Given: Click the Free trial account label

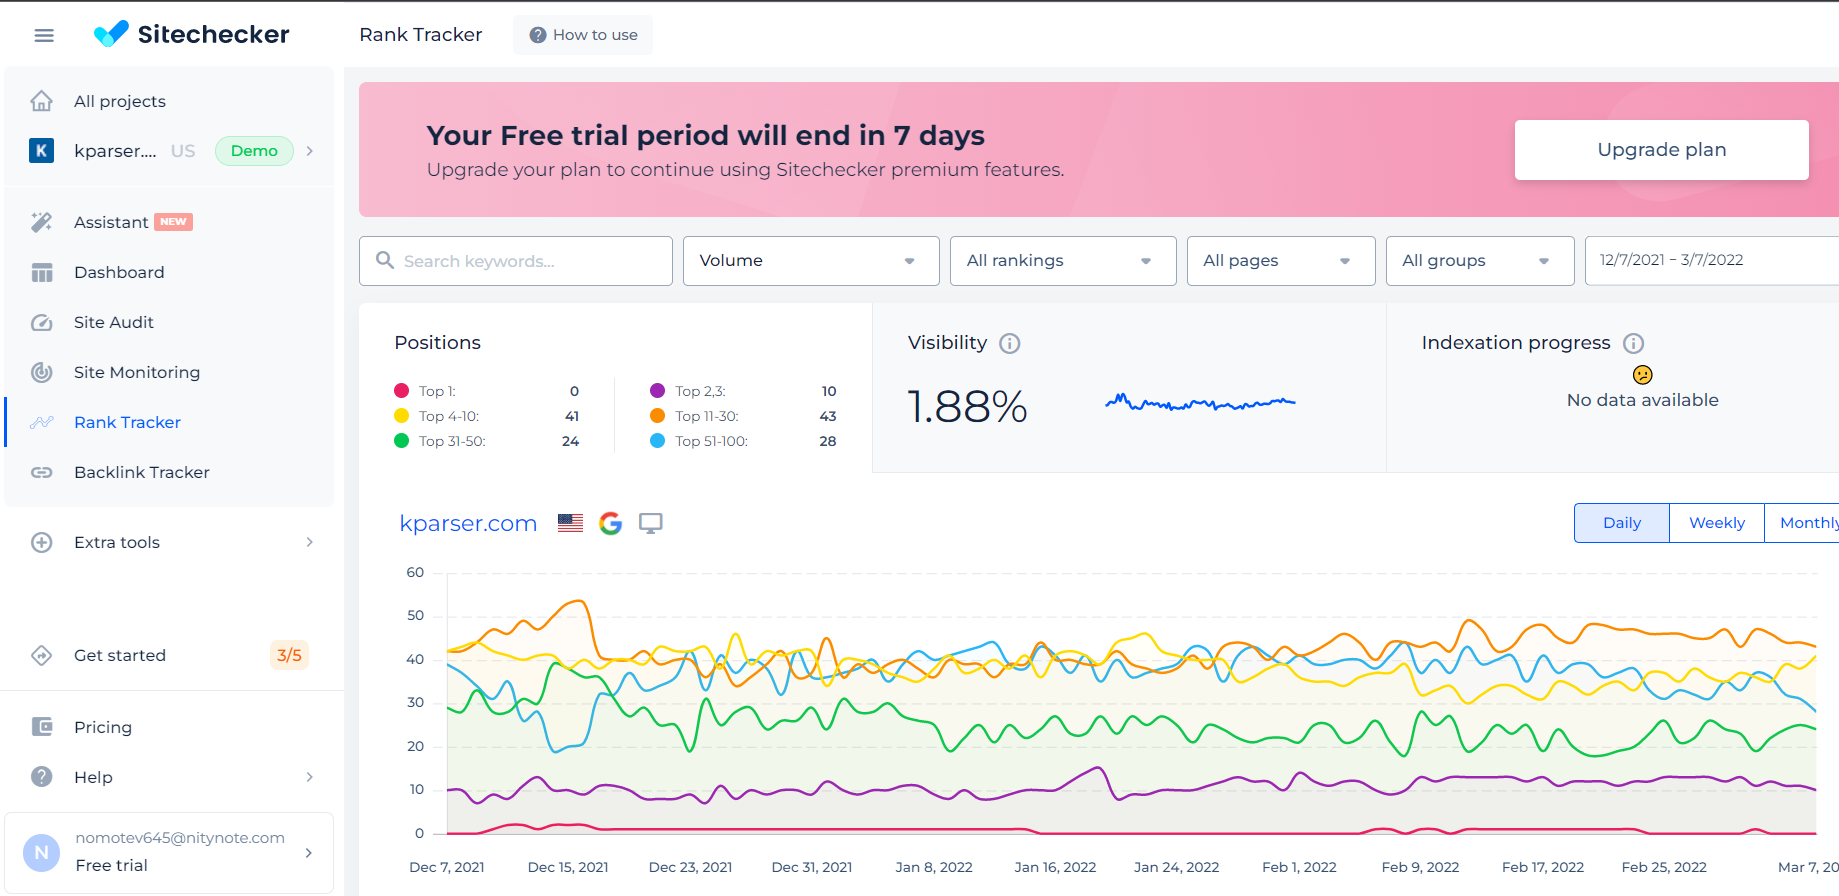Looking at the screenshot, I should pyautogui.click(x=111, y=866).
